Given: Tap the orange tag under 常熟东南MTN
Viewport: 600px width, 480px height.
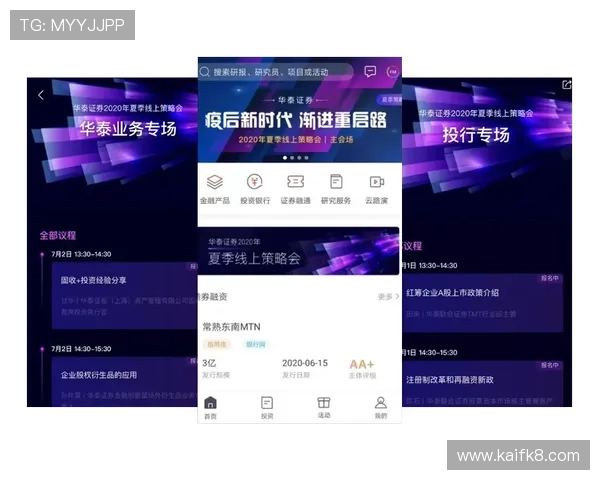Looking at the screenshot, I should coord(216,344).
